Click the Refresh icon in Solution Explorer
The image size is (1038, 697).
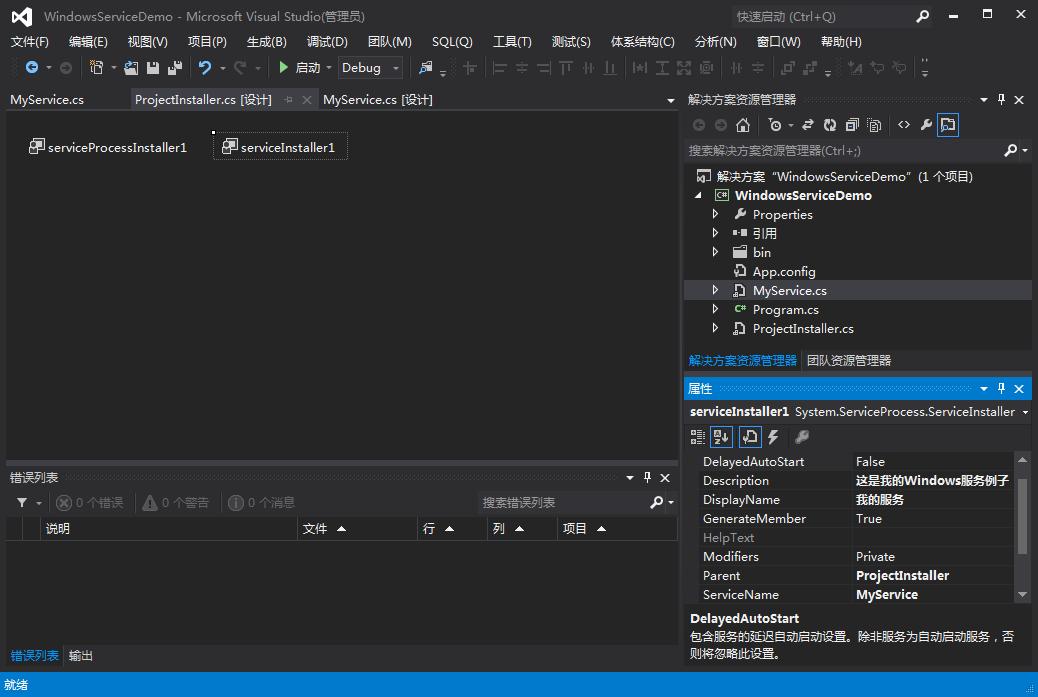coord(830,125)
